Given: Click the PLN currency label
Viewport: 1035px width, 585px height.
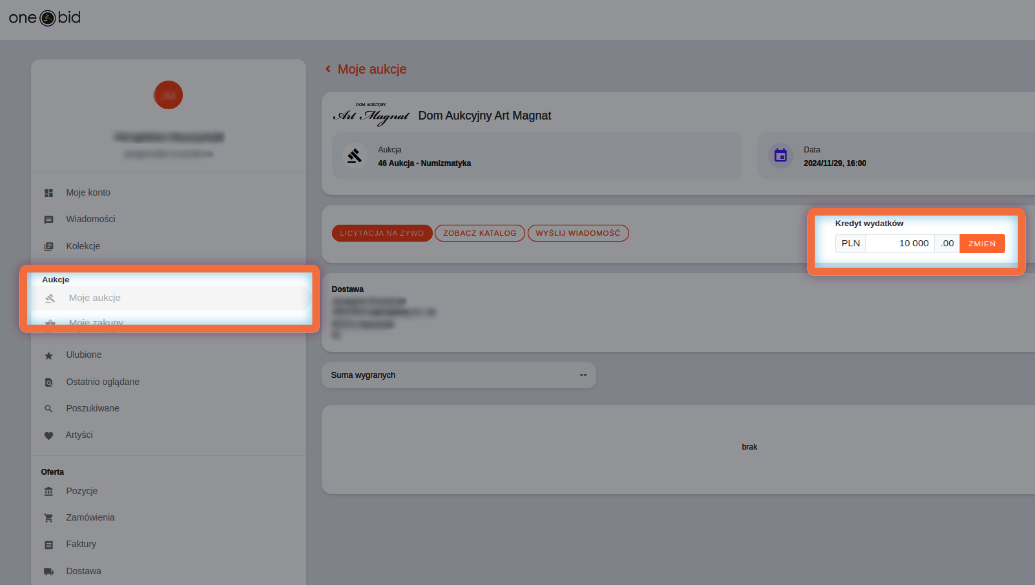Looking at the screenshot, I should coord(851,244).
